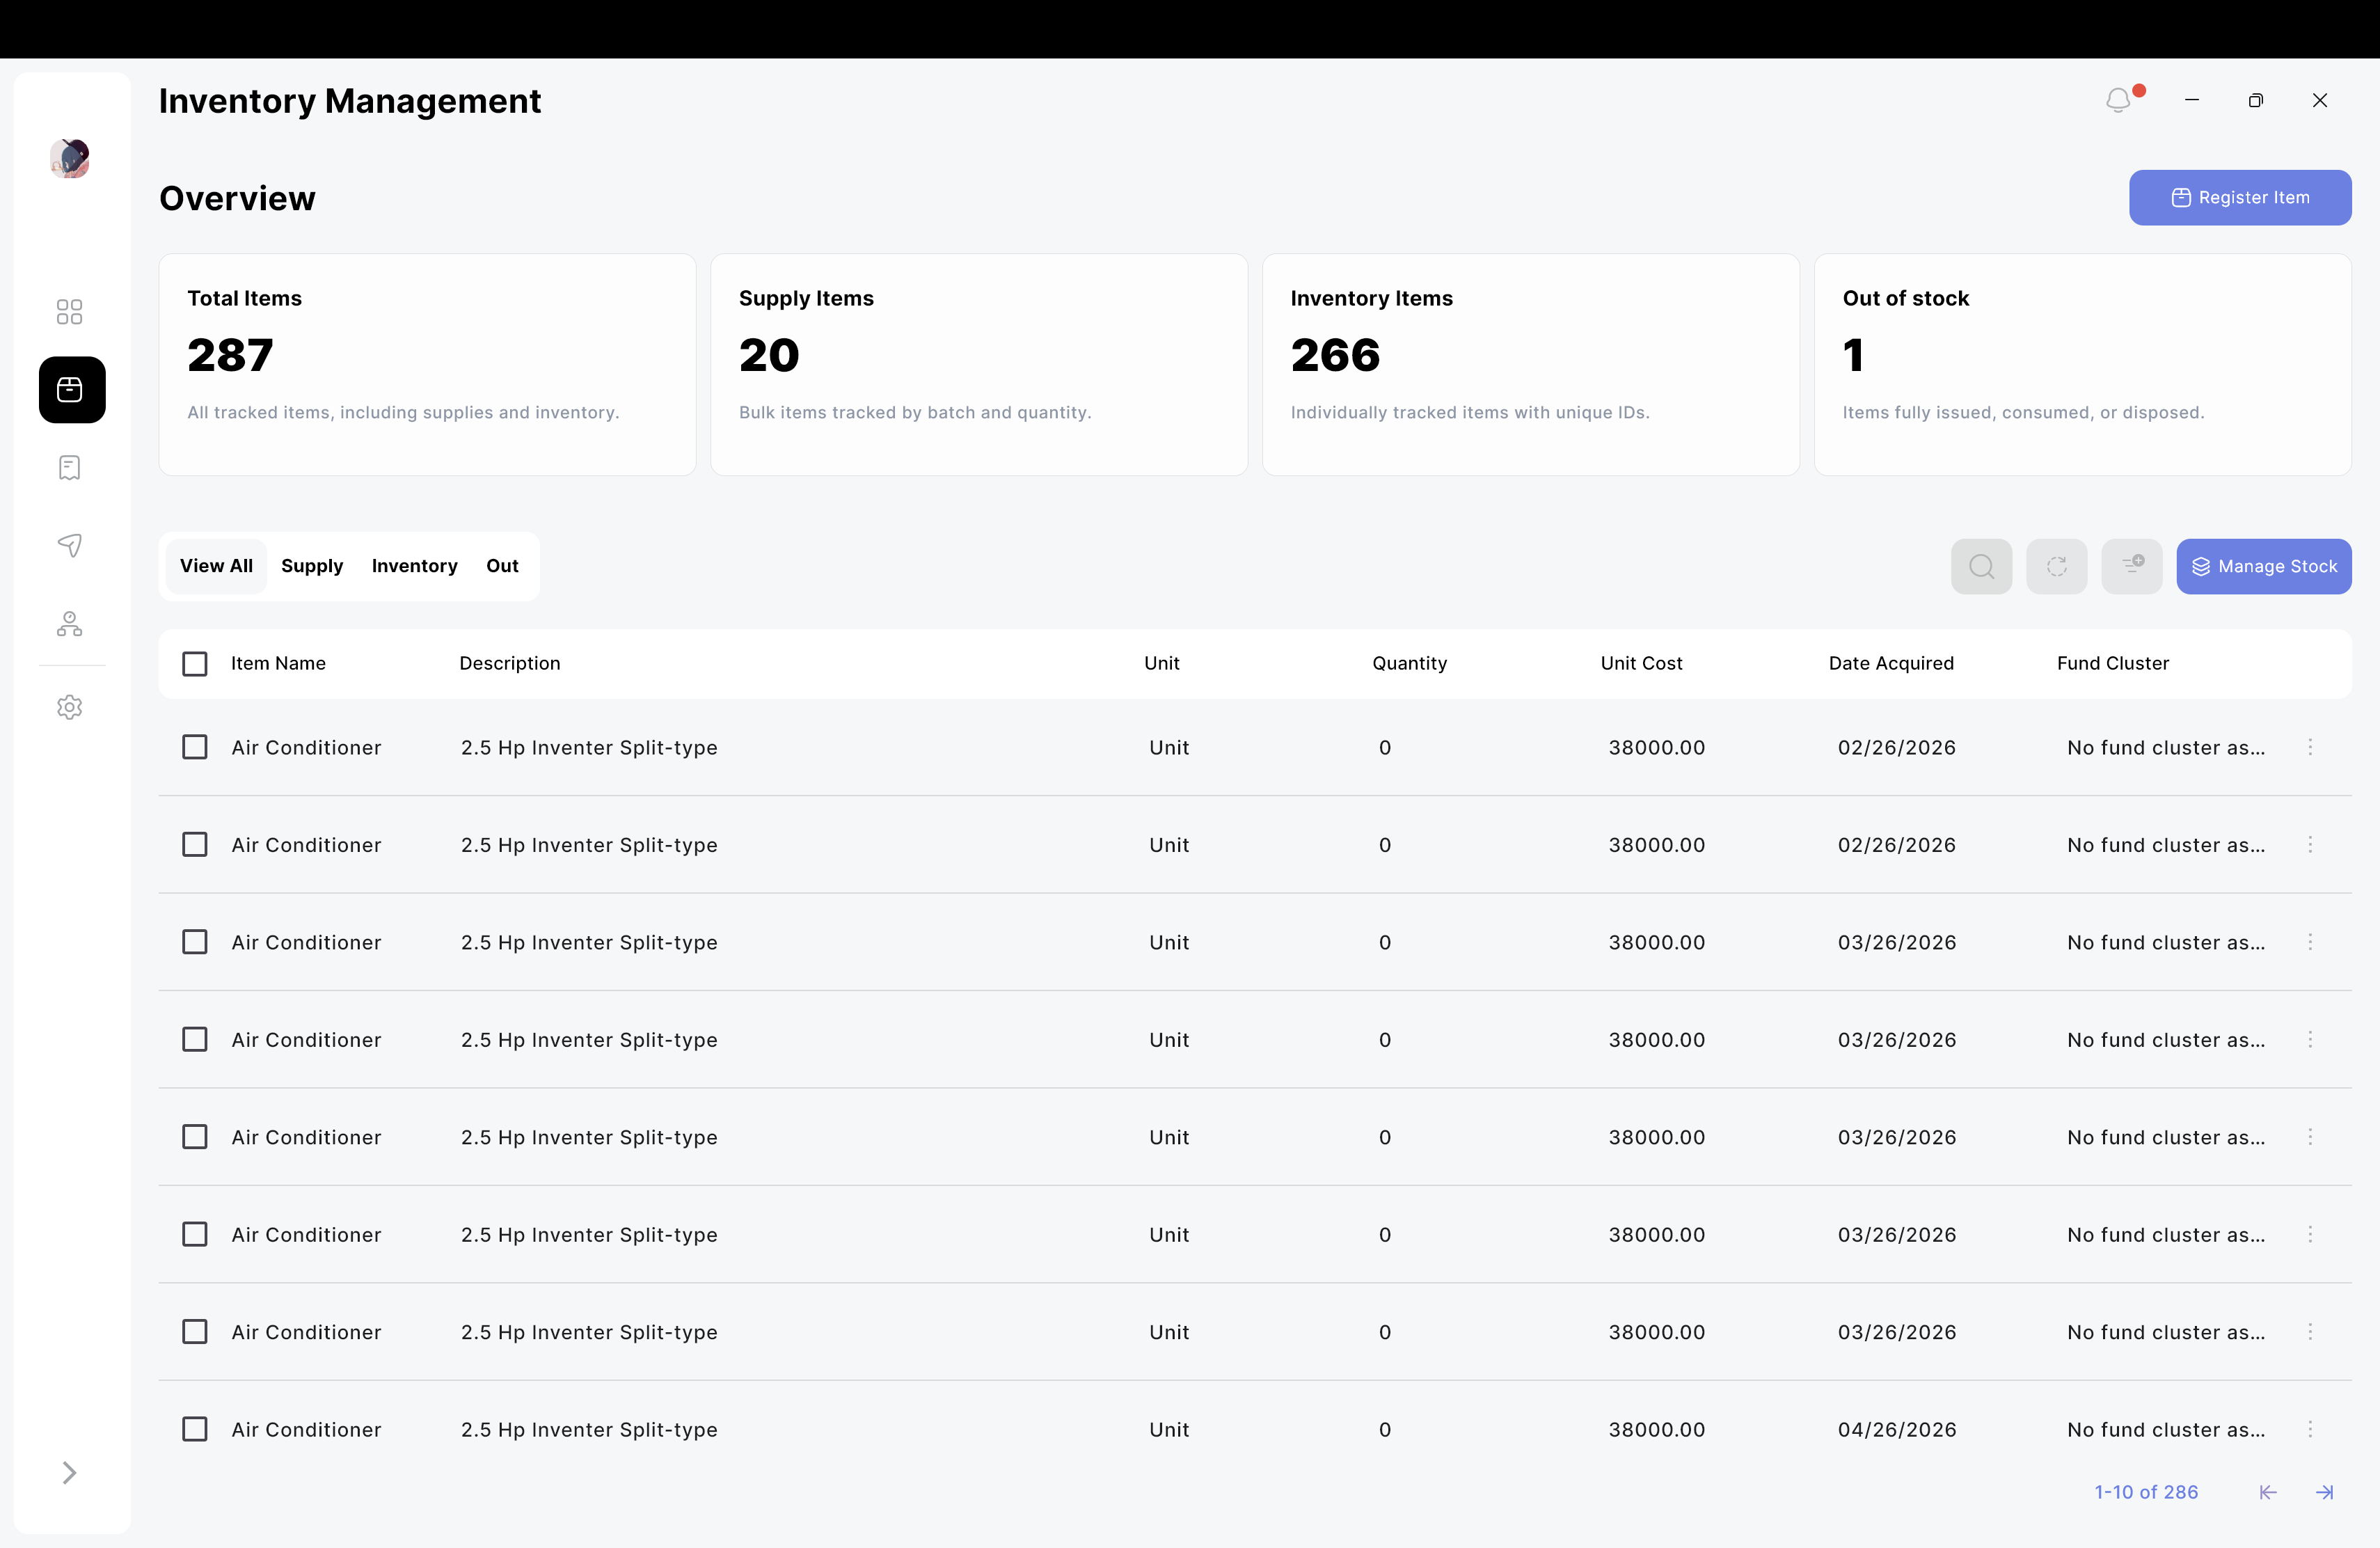The image size is (2380, 1548).
Task: Go to next page arrow in pagination
Action: (2325, 1492)
